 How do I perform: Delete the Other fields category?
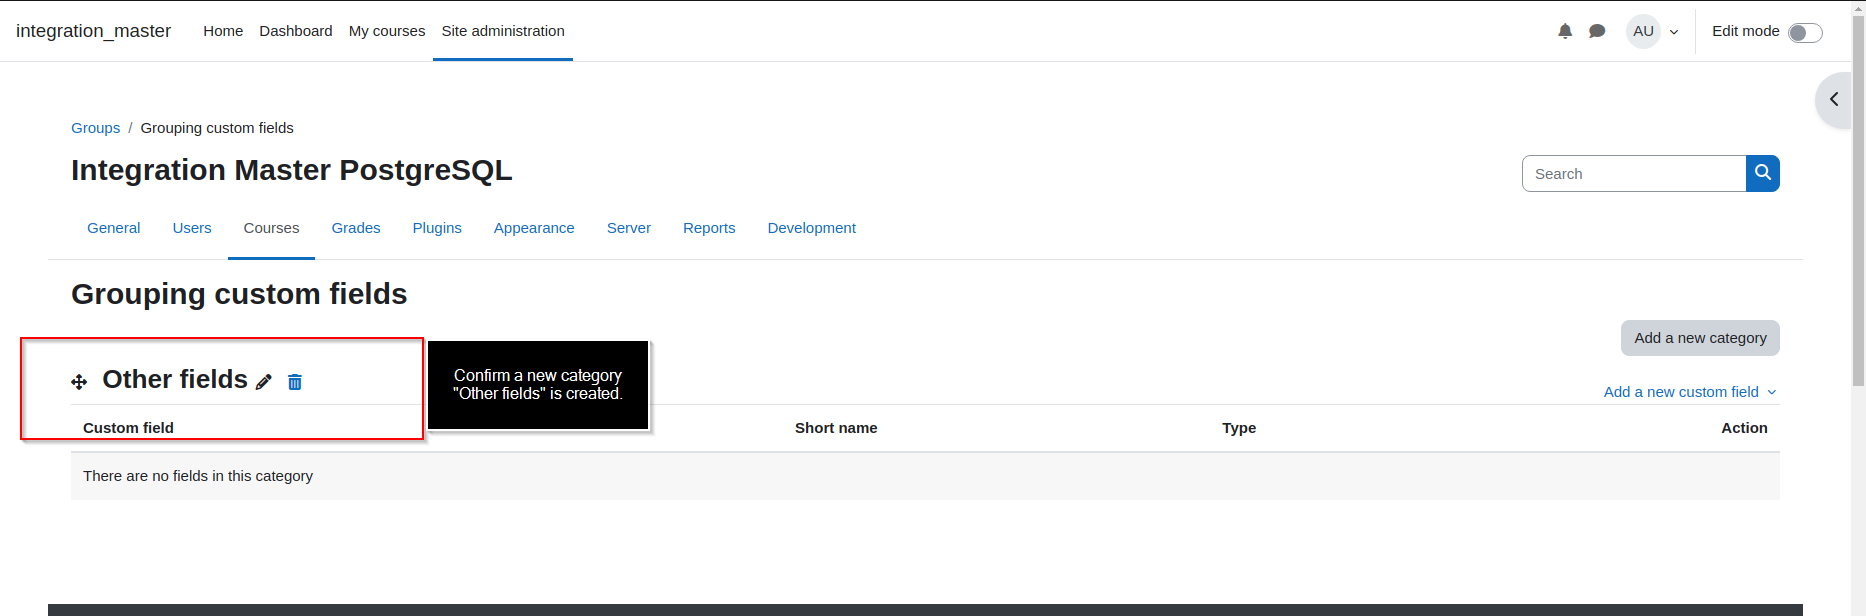(295, 382)
